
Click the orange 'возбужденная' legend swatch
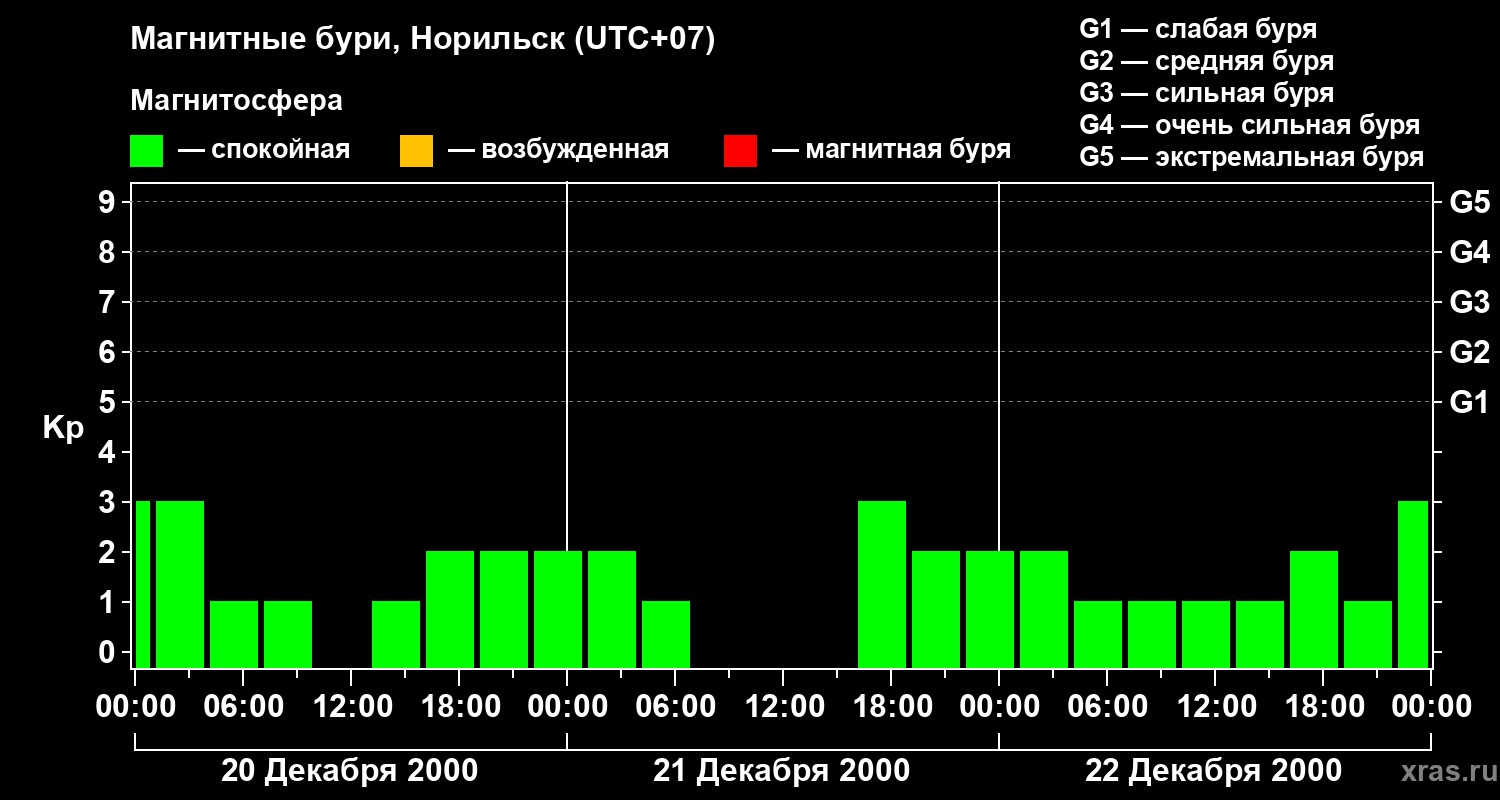click(416, 151)
